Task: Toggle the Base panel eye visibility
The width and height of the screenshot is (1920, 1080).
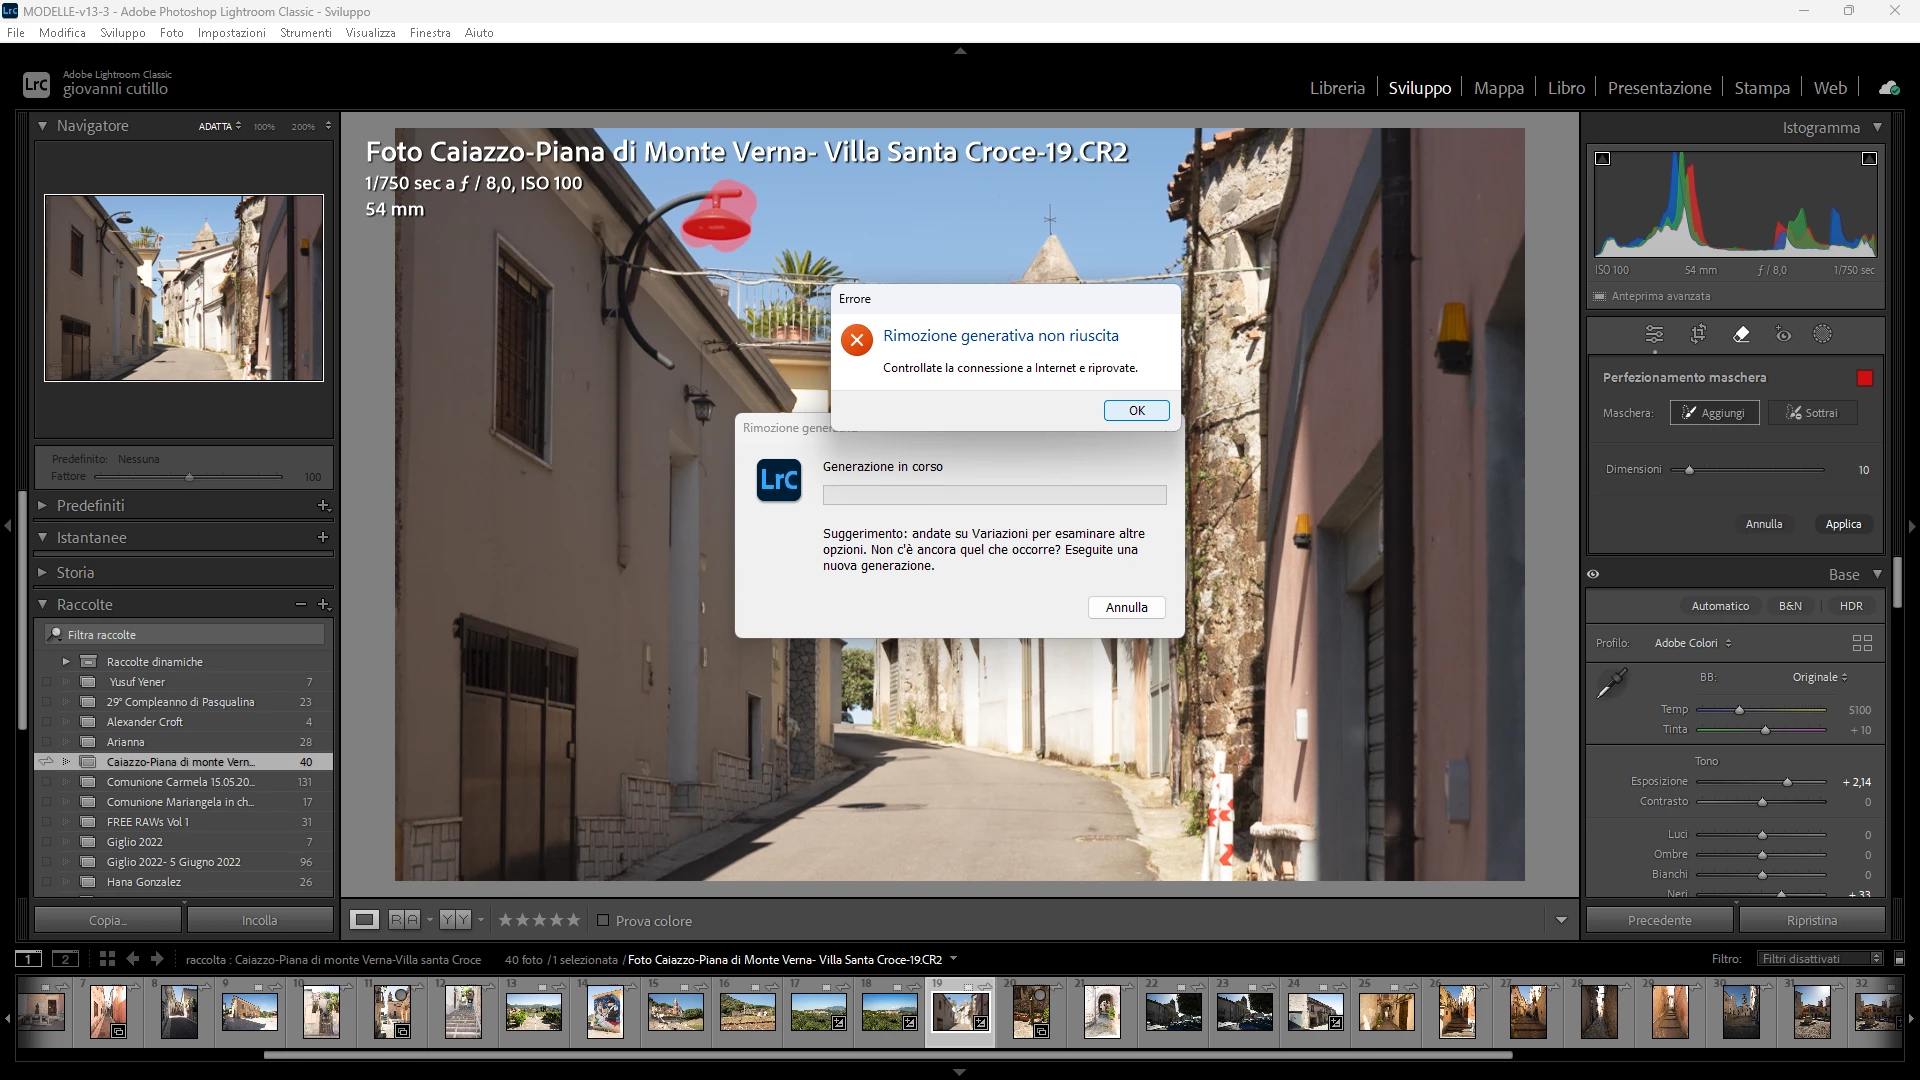Action: (1593, 574)
